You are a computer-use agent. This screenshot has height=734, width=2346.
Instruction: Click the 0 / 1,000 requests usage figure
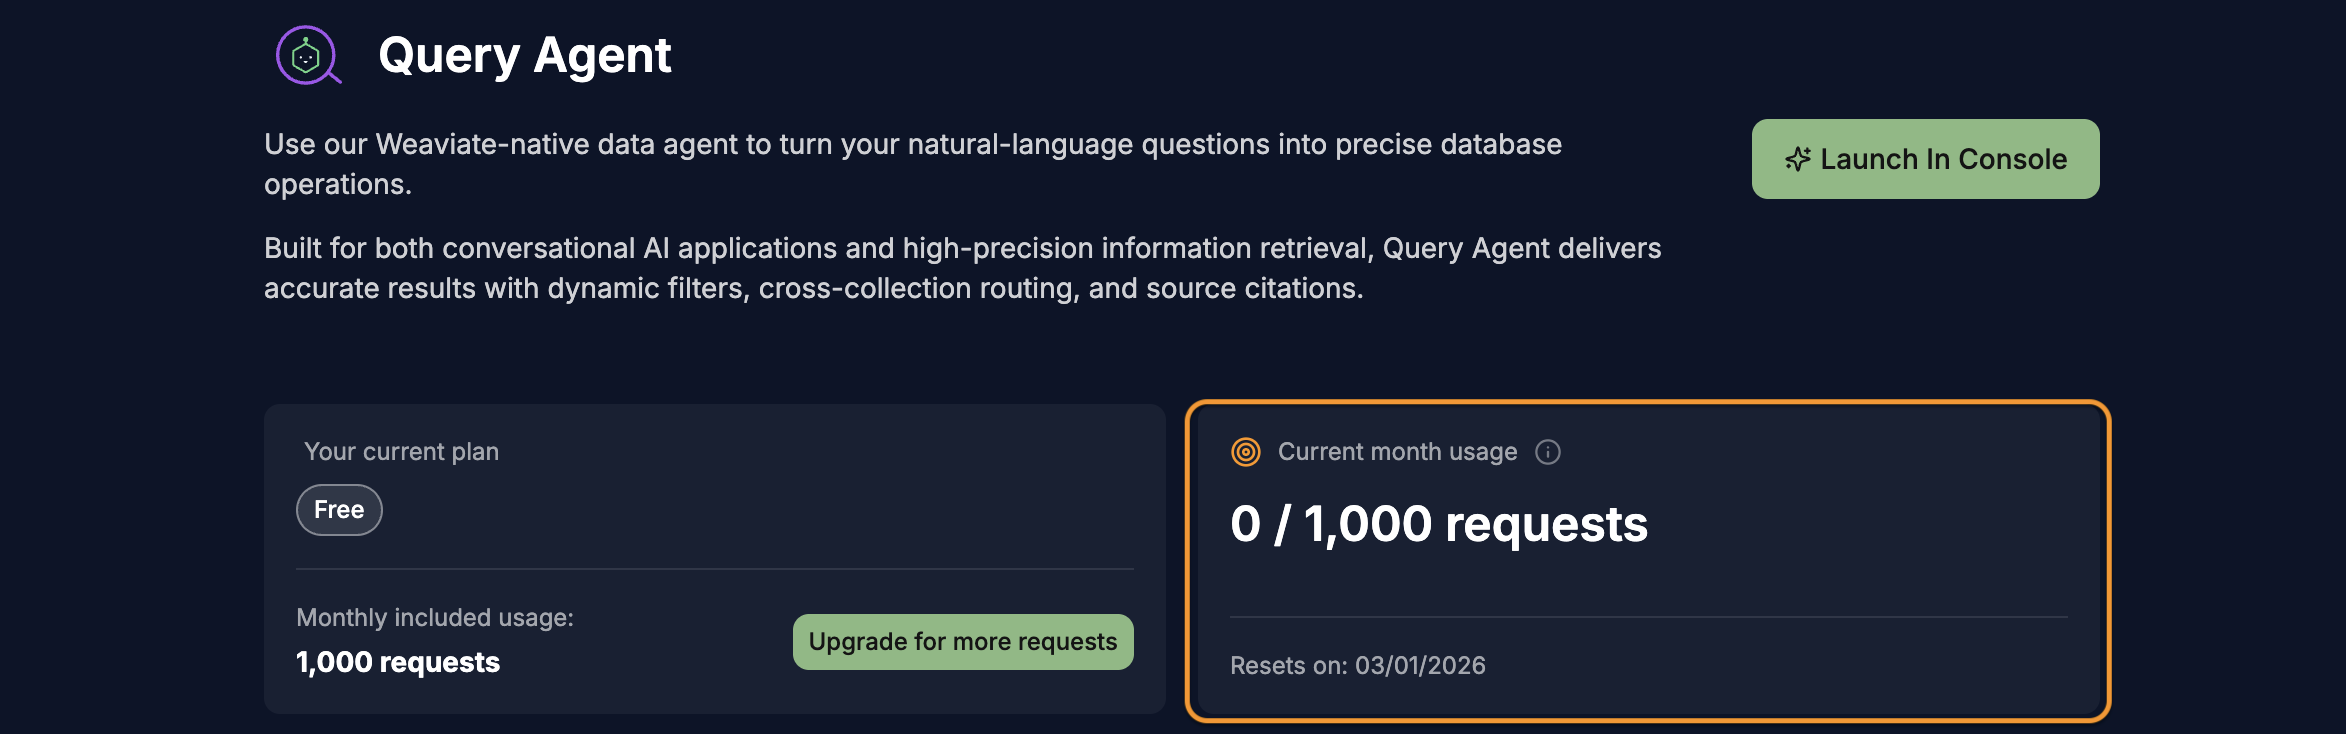click(1438, 524)
